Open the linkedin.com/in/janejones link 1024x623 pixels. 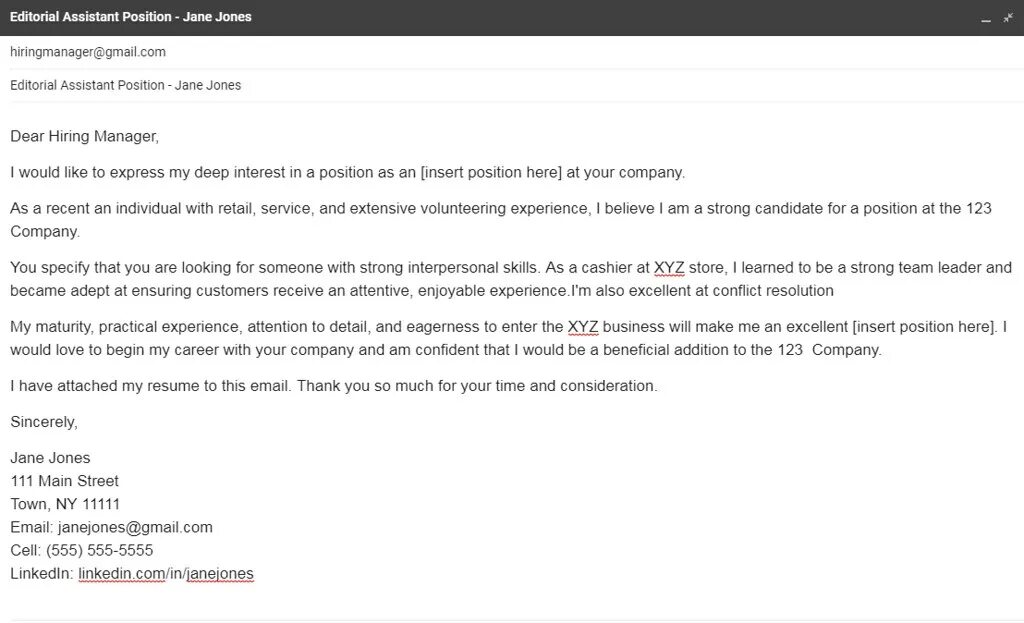pyautogui.click(x=166, y=574)
